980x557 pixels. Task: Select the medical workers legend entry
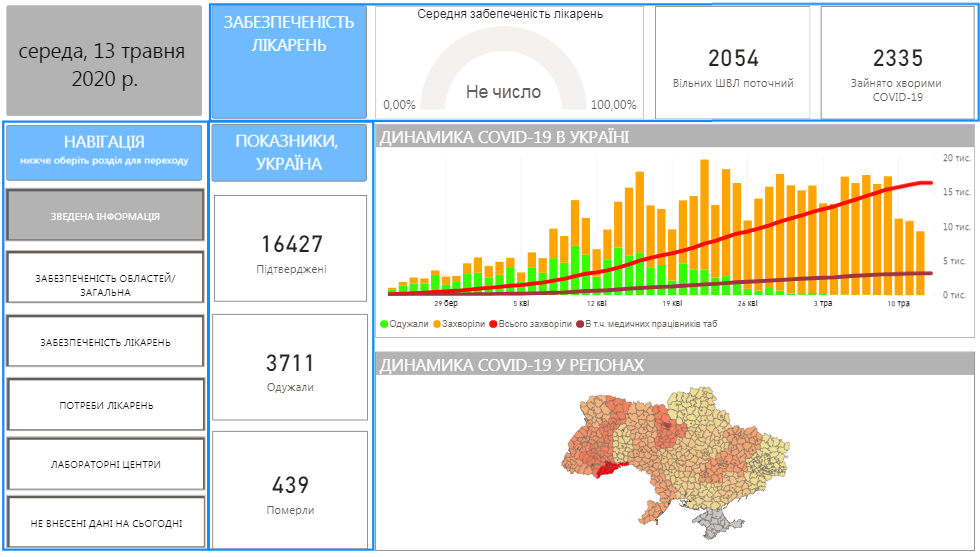[580, 324]
